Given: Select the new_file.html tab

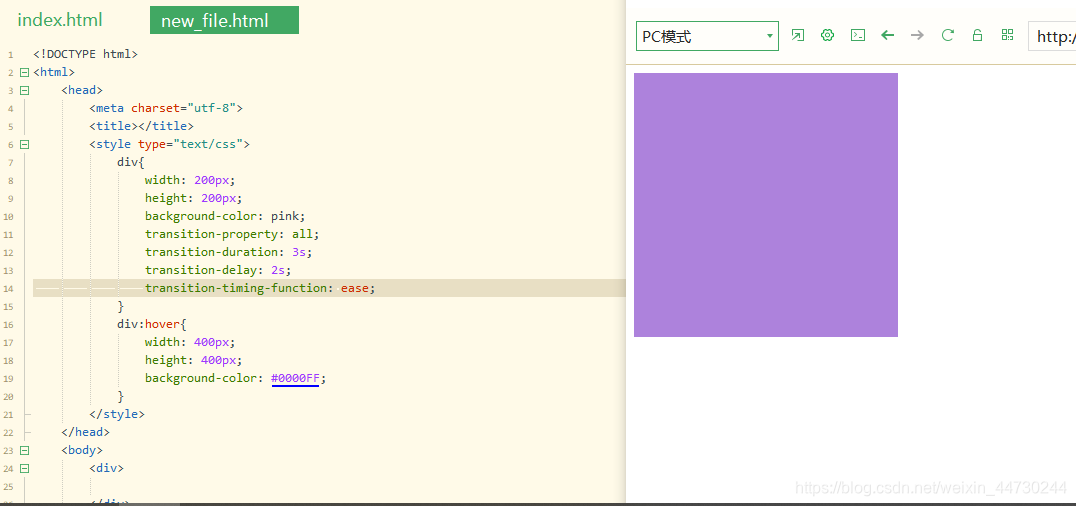Looking at the screenshot, I should 224,20.
